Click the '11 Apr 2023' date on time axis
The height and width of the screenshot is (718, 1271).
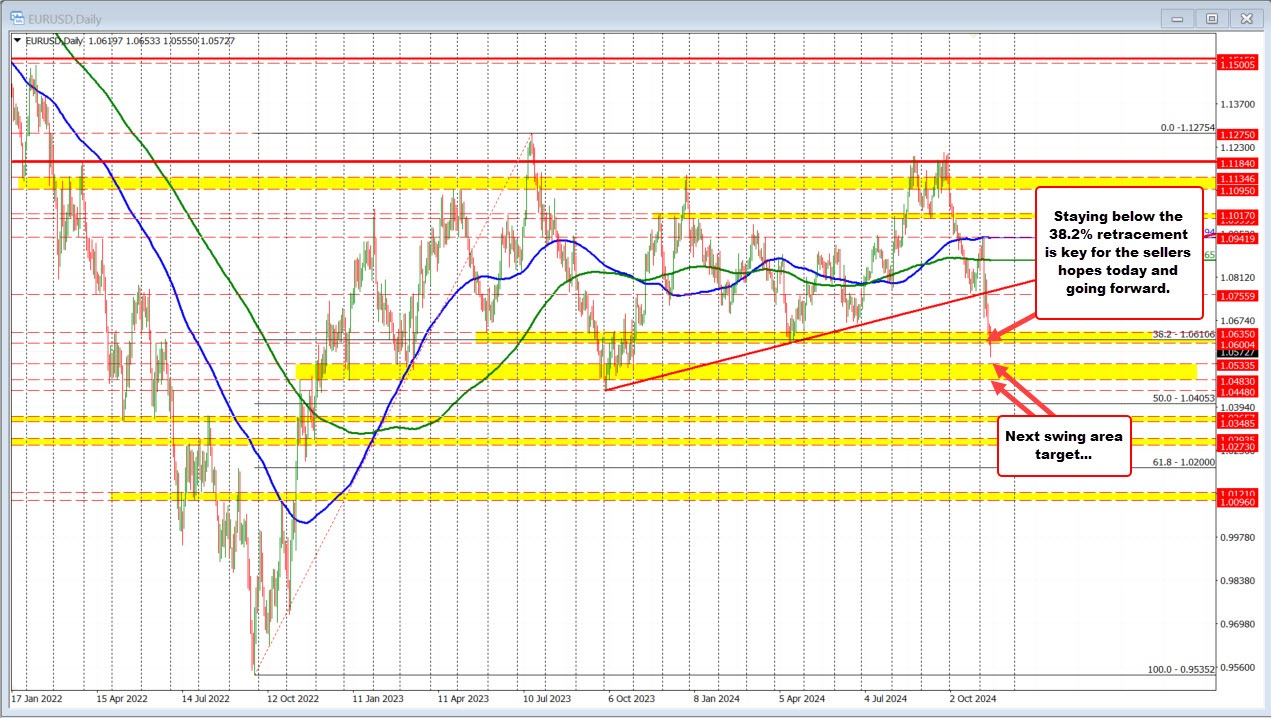click(465, 697)
